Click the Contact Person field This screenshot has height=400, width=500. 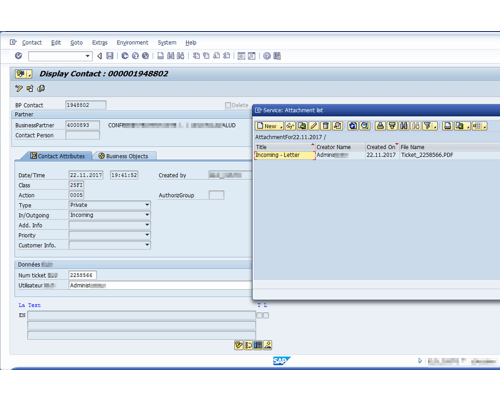[x=82, y=135]
